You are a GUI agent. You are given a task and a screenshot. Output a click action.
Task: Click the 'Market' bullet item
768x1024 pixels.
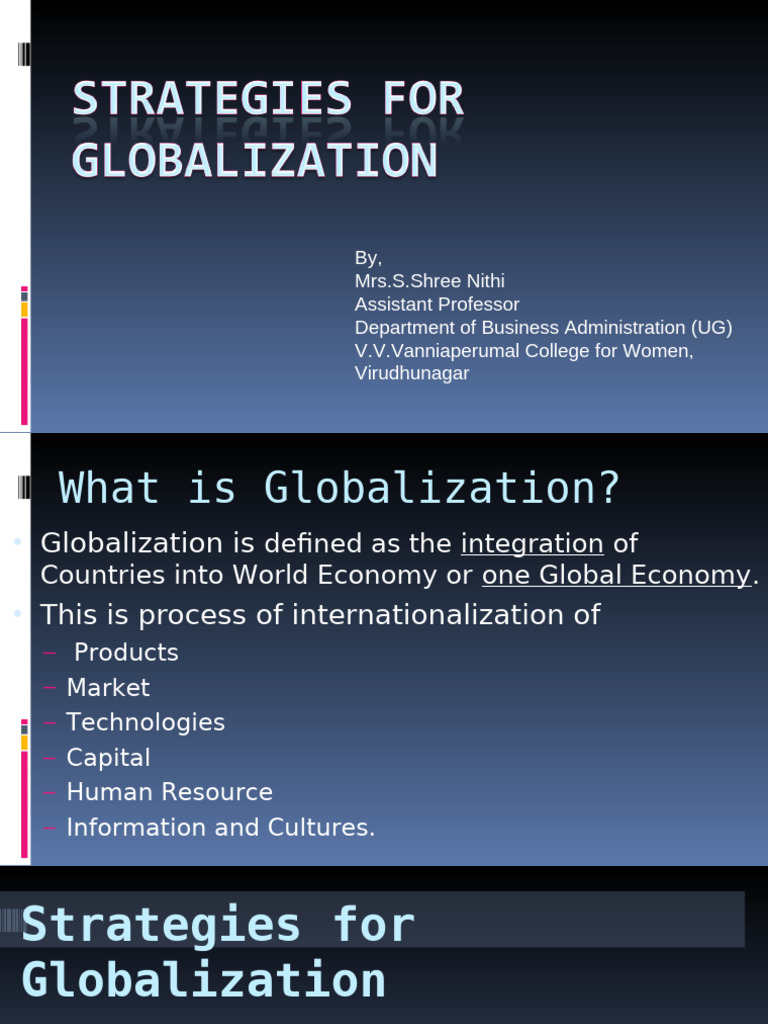pyautogui.click(x=108, y=688)
